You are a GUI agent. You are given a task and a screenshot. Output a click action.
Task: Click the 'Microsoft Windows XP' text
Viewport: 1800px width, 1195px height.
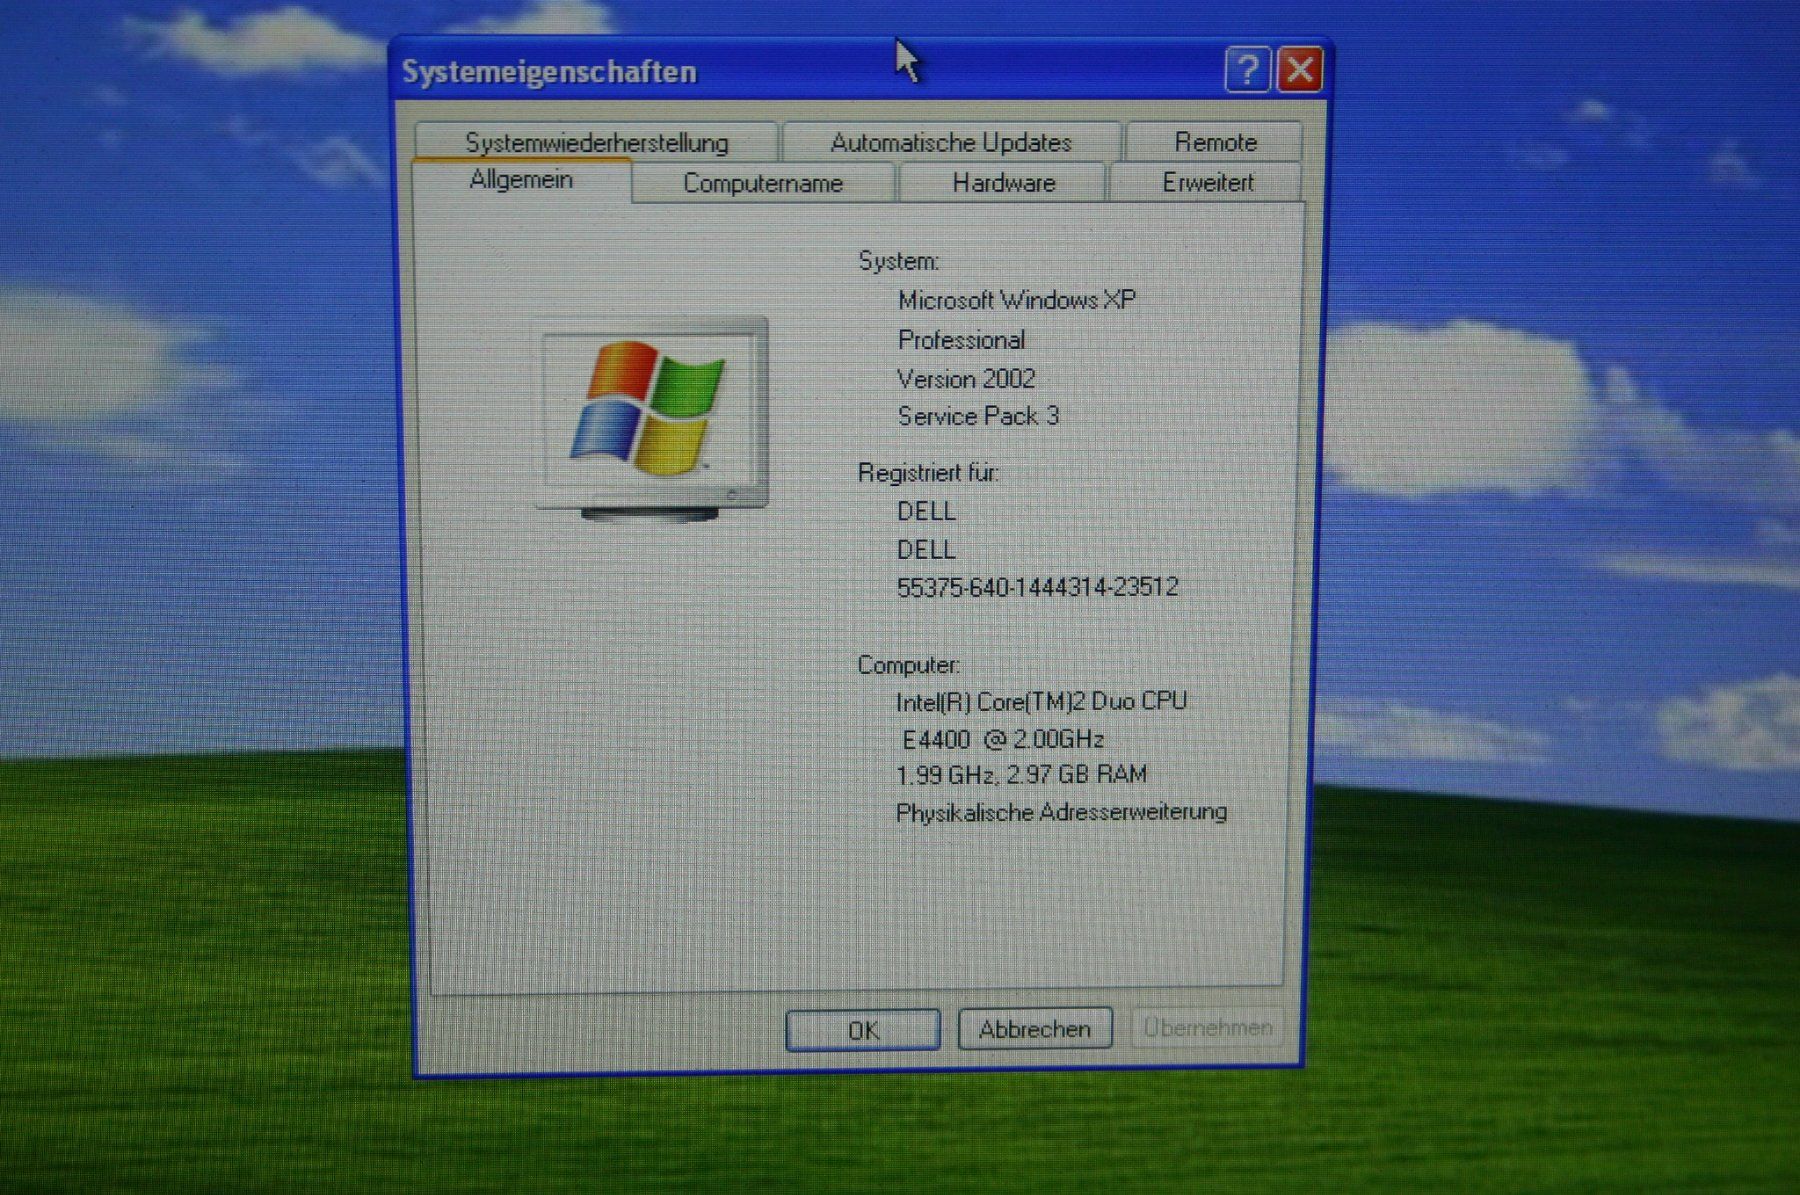[x=1016, y=300]
